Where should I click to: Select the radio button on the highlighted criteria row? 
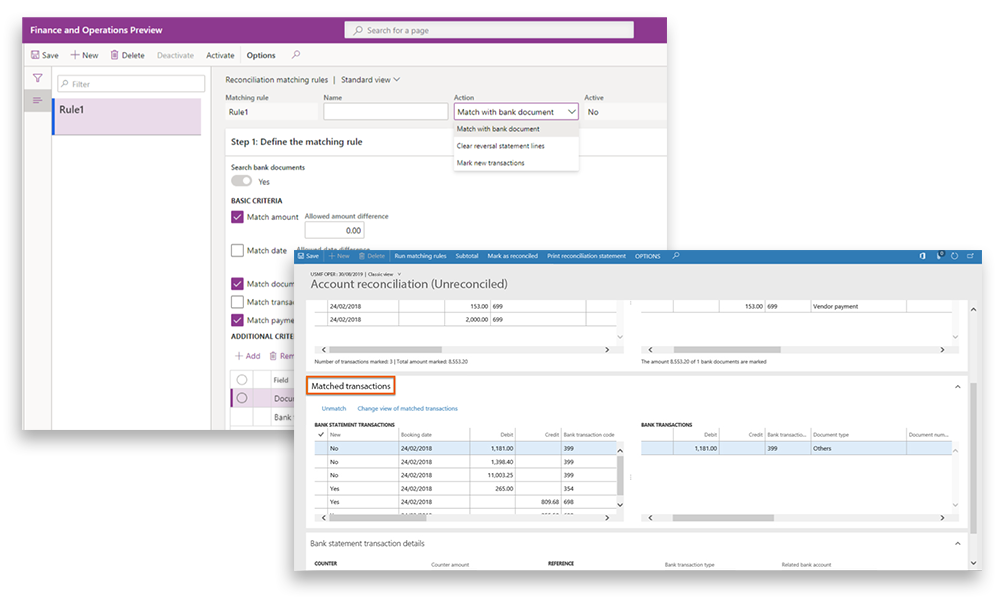click(242, 398)
